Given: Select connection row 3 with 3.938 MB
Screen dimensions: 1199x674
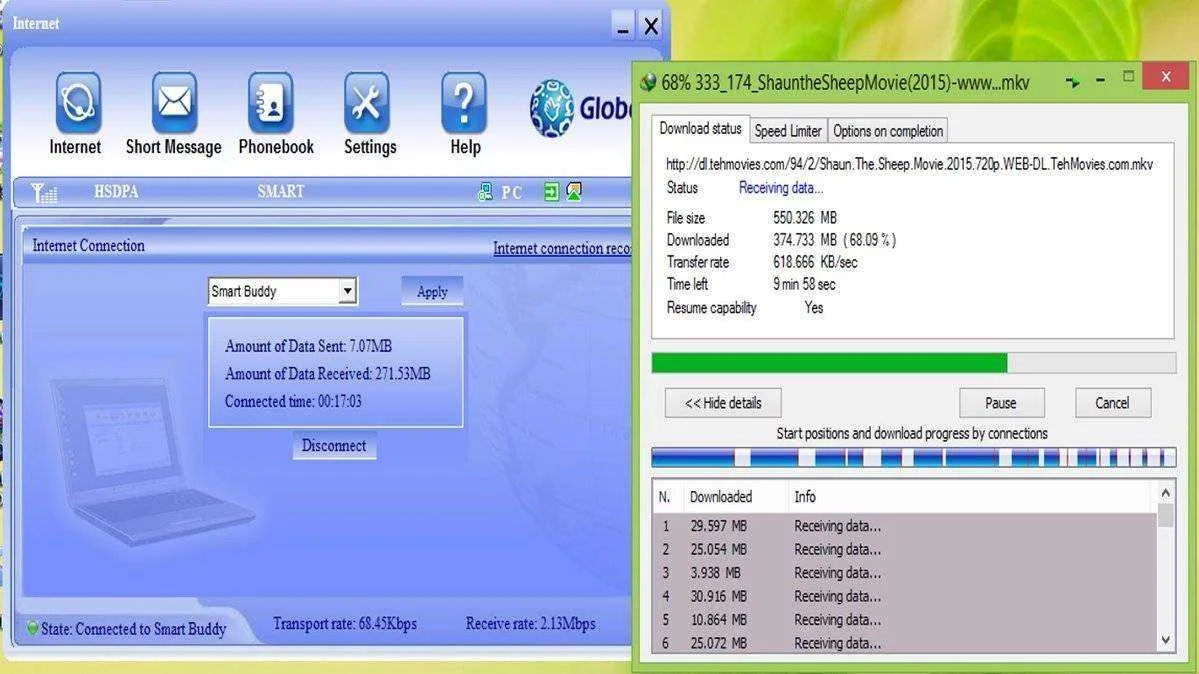Looking at the screenshot, I should coord(906,573).
